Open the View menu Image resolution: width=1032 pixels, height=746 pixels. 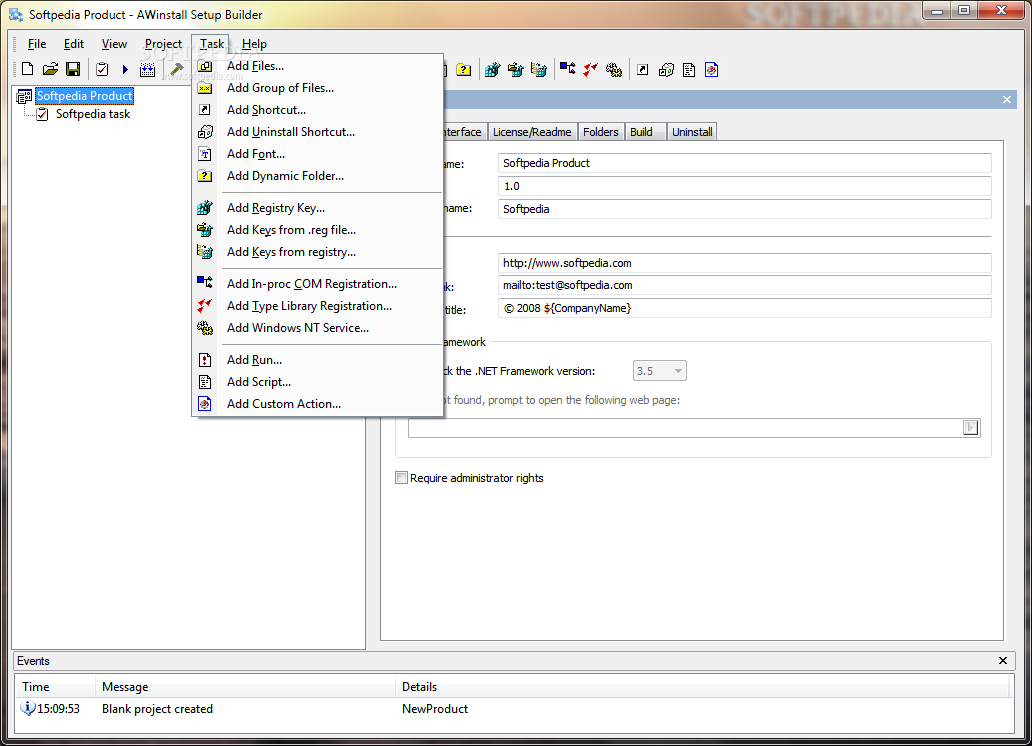(114, 44)
